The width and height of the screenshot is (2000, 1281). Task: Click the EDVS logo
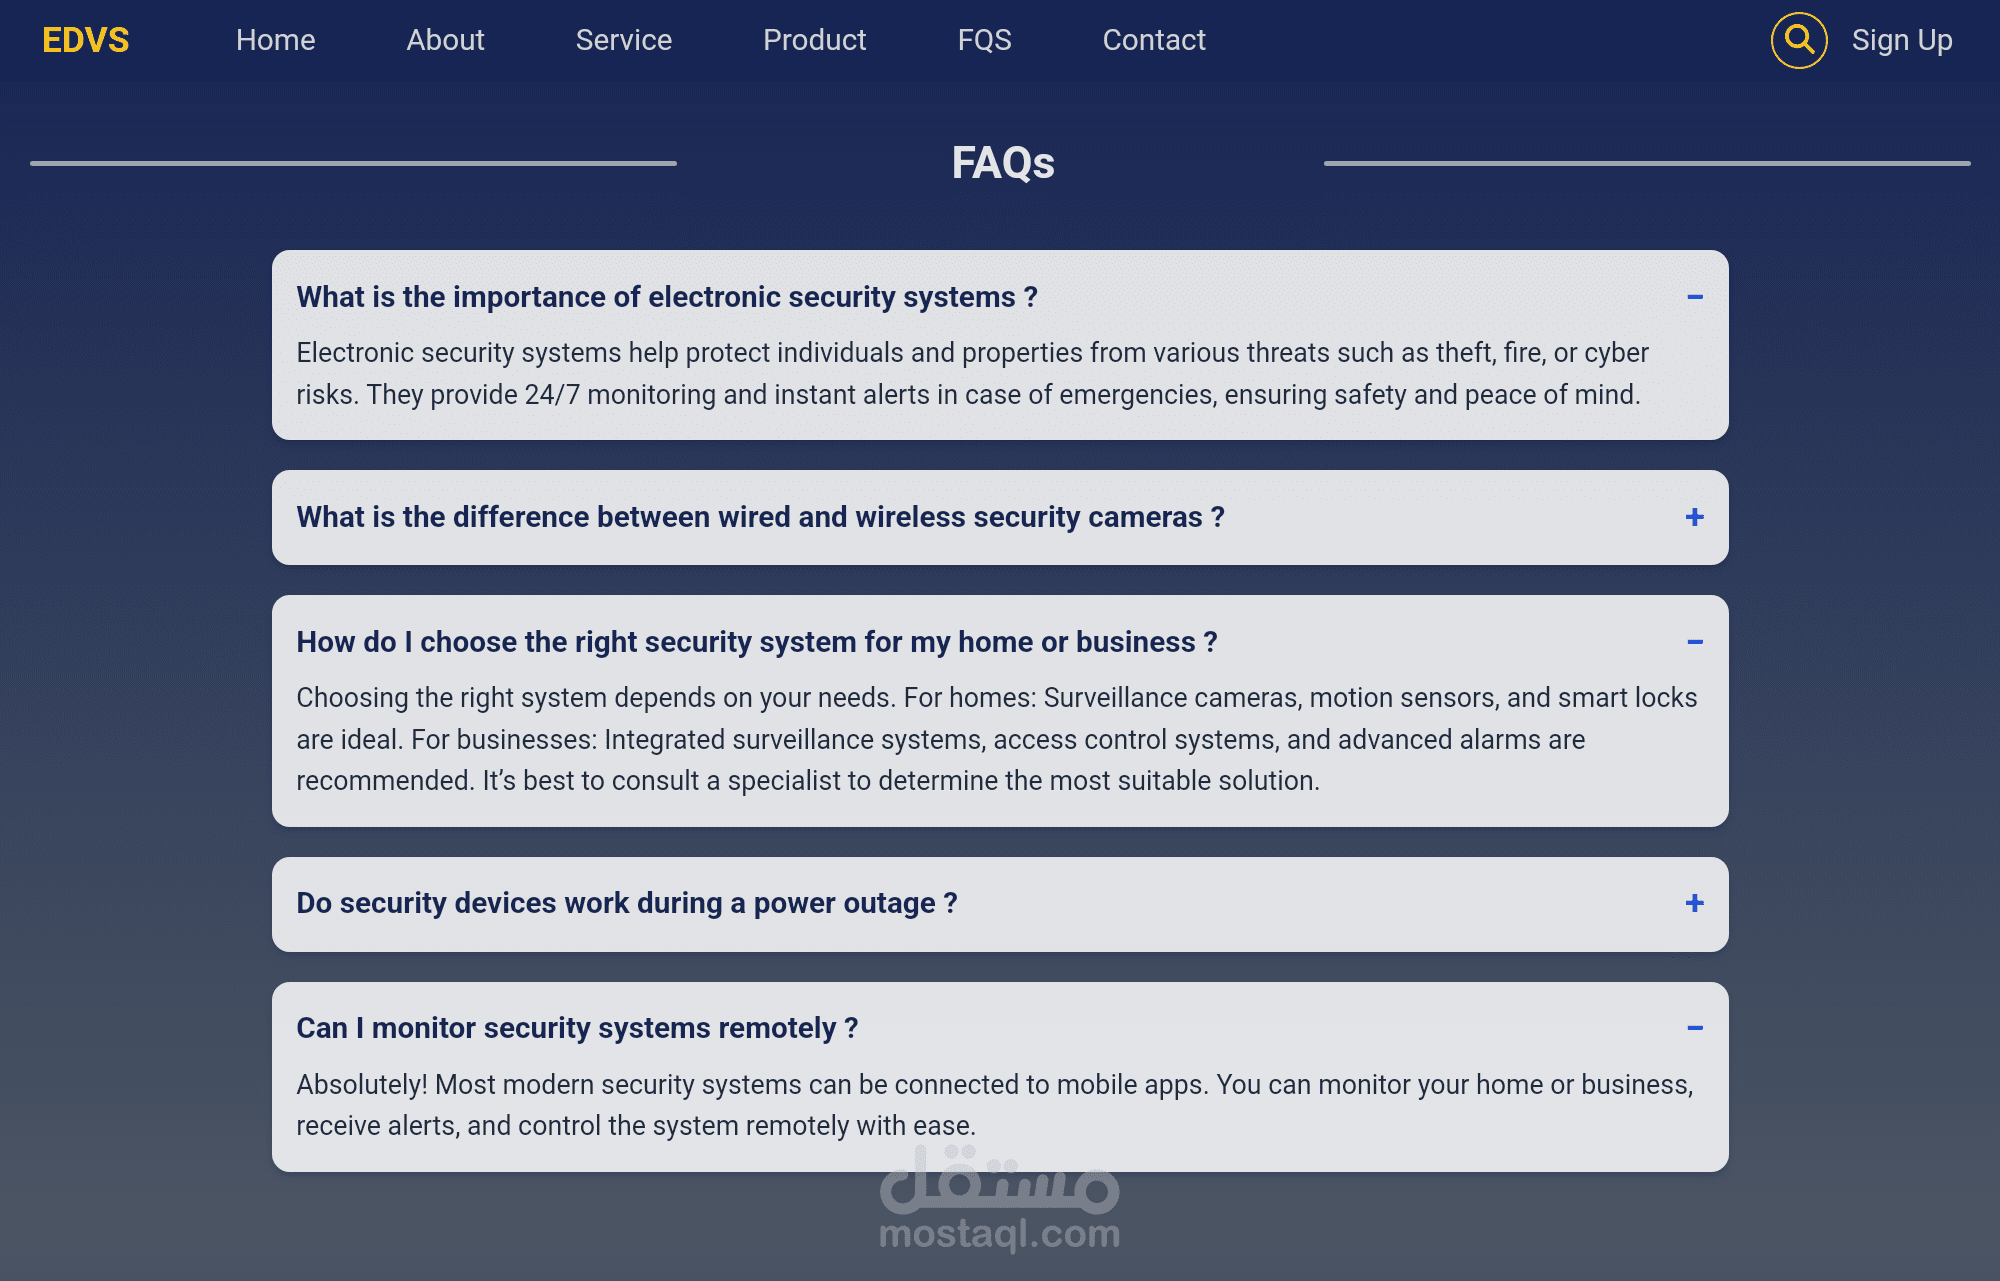click(85, 40)
